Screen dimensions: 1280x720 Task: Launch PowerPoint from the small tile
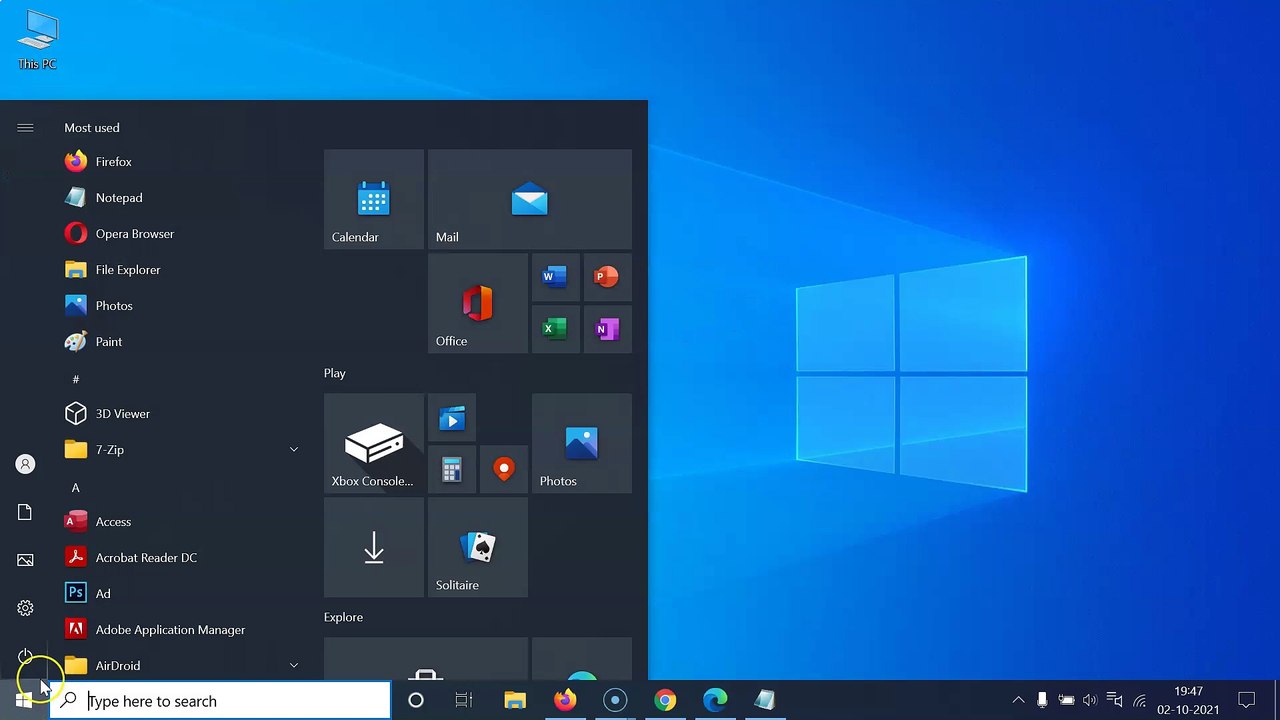607,277
